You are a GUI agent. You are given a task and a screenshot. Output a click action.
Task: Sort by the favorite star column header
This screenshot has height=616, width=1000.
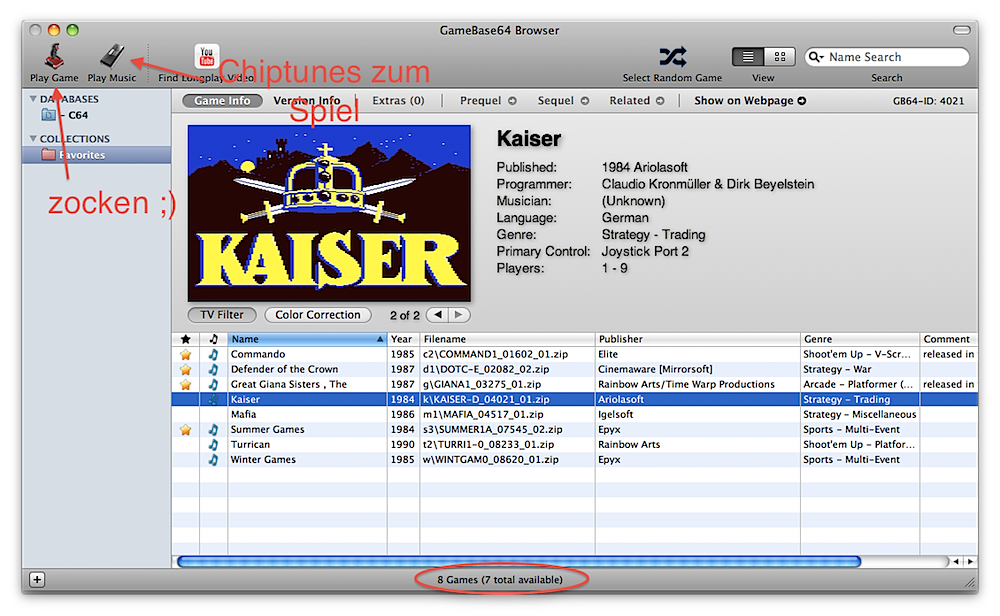186,339
